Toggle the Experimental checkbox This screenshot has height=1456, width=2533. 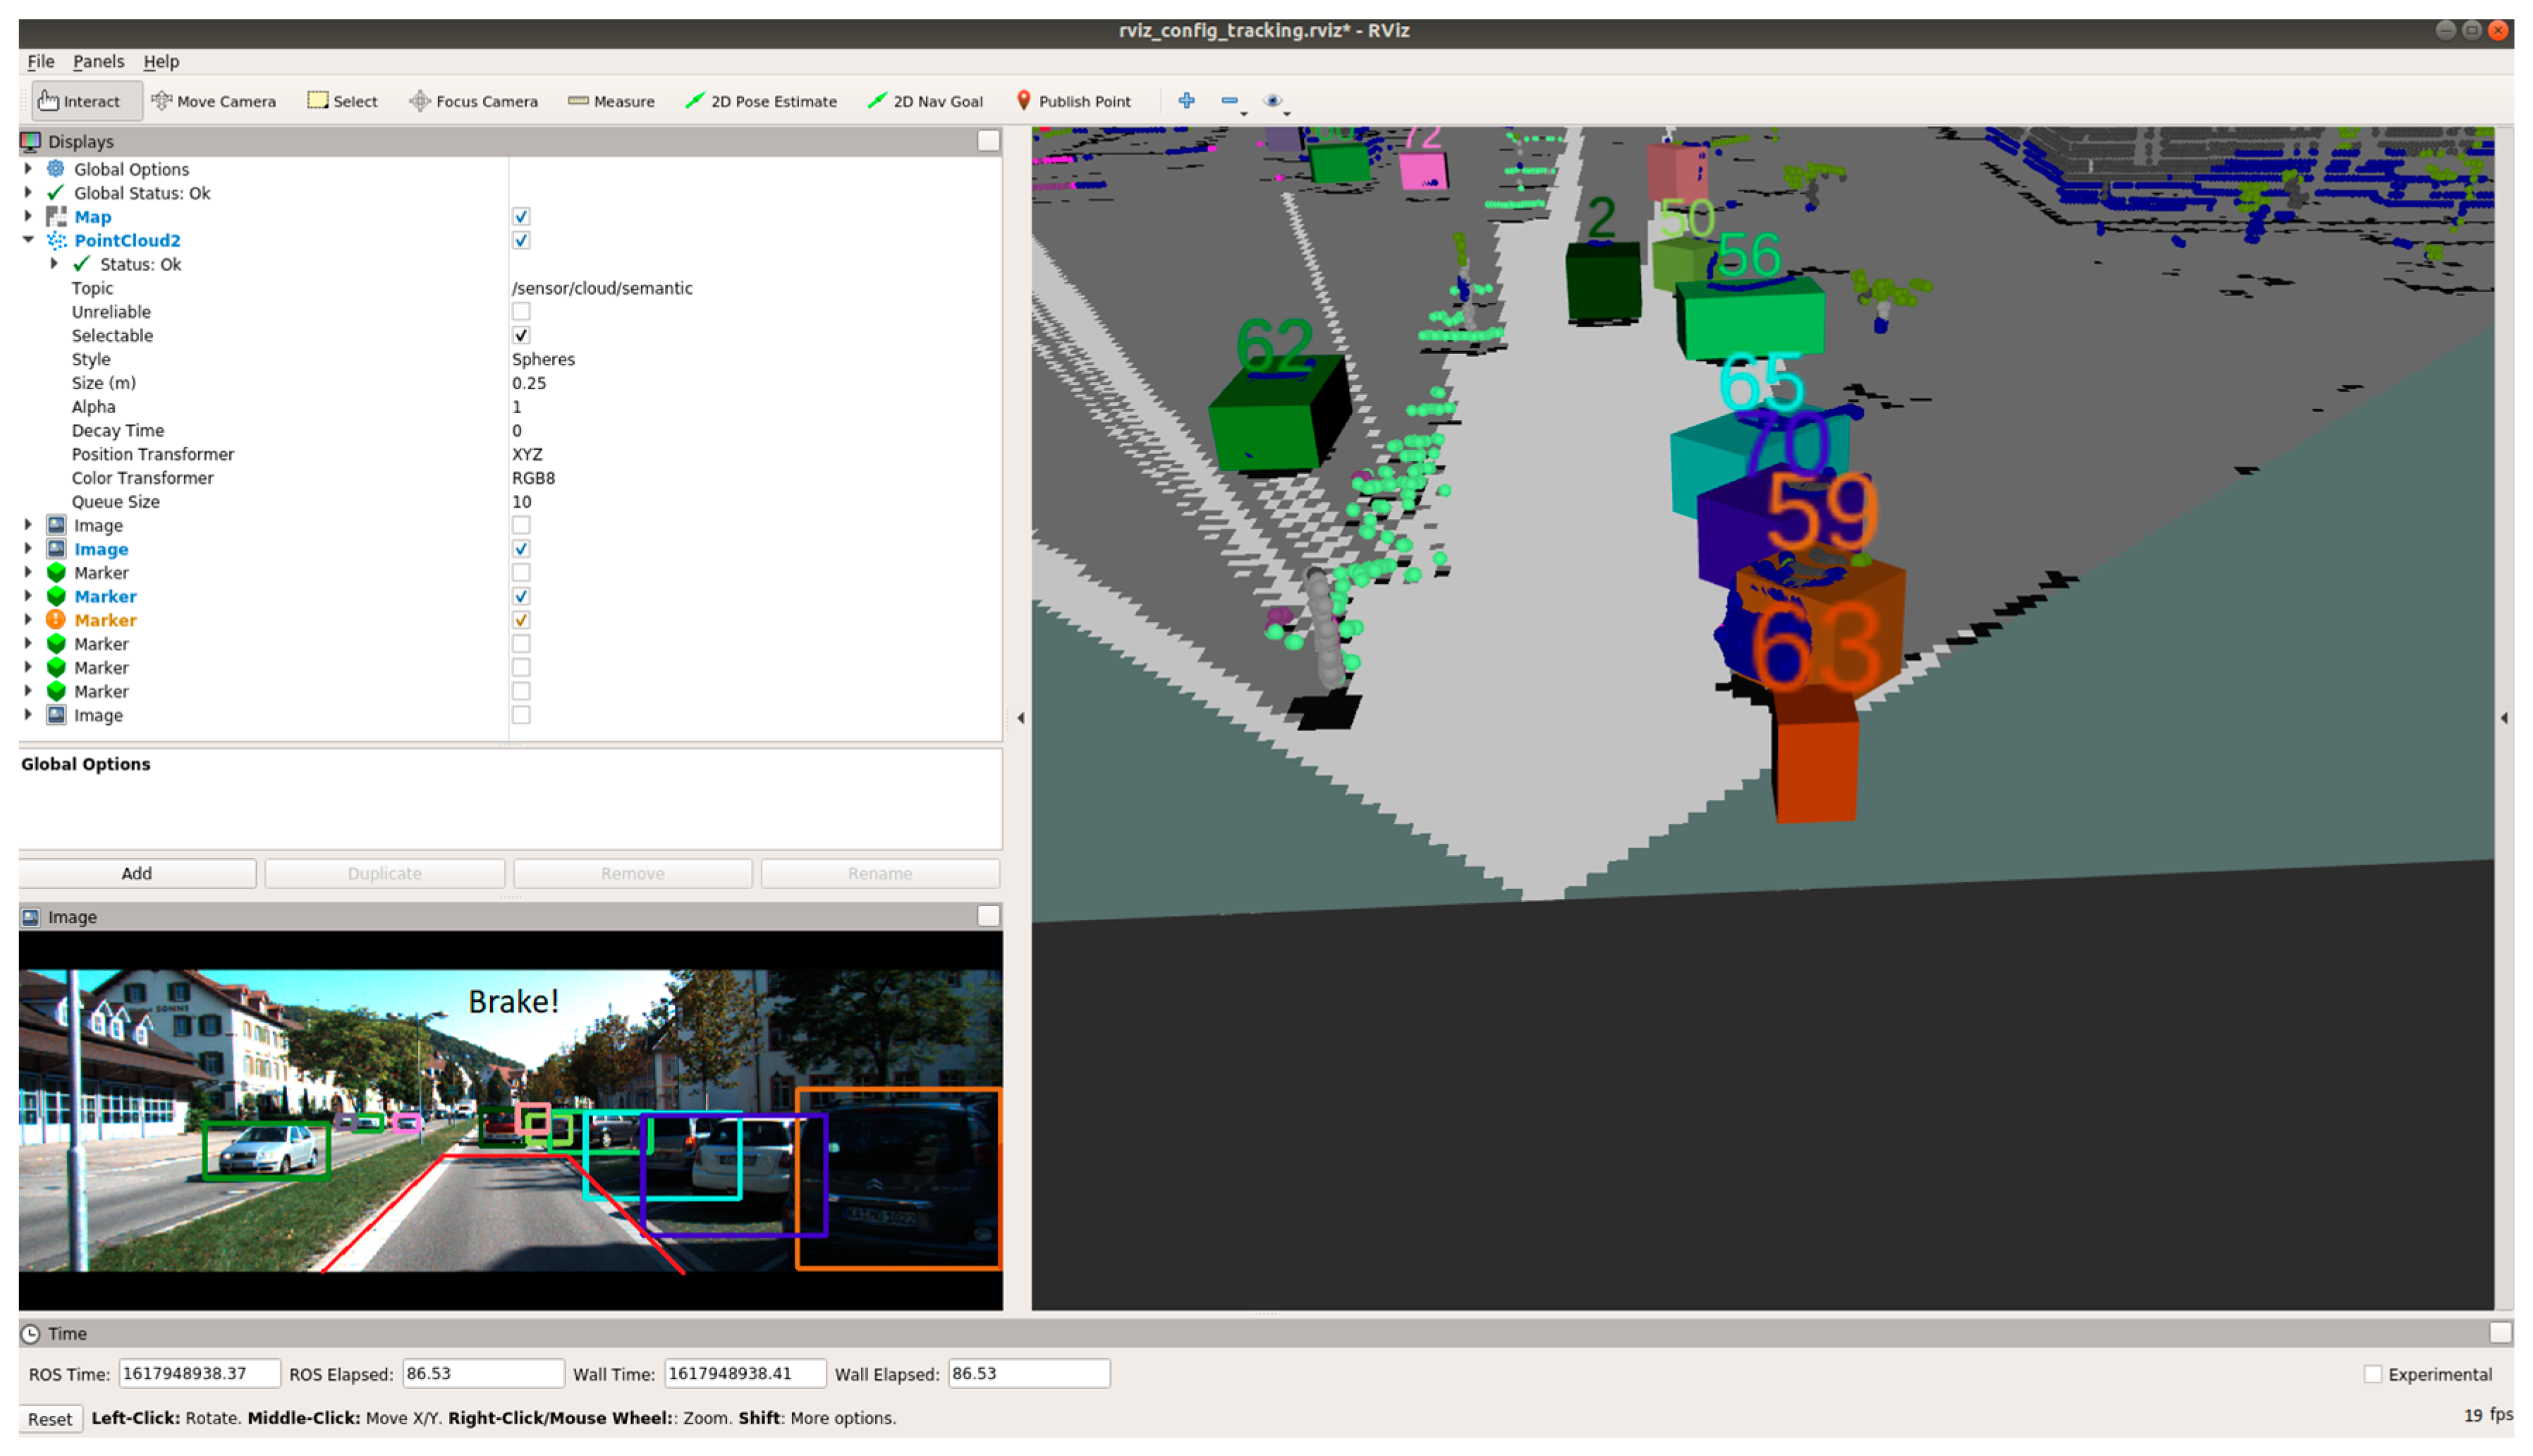(2372, 1374)
